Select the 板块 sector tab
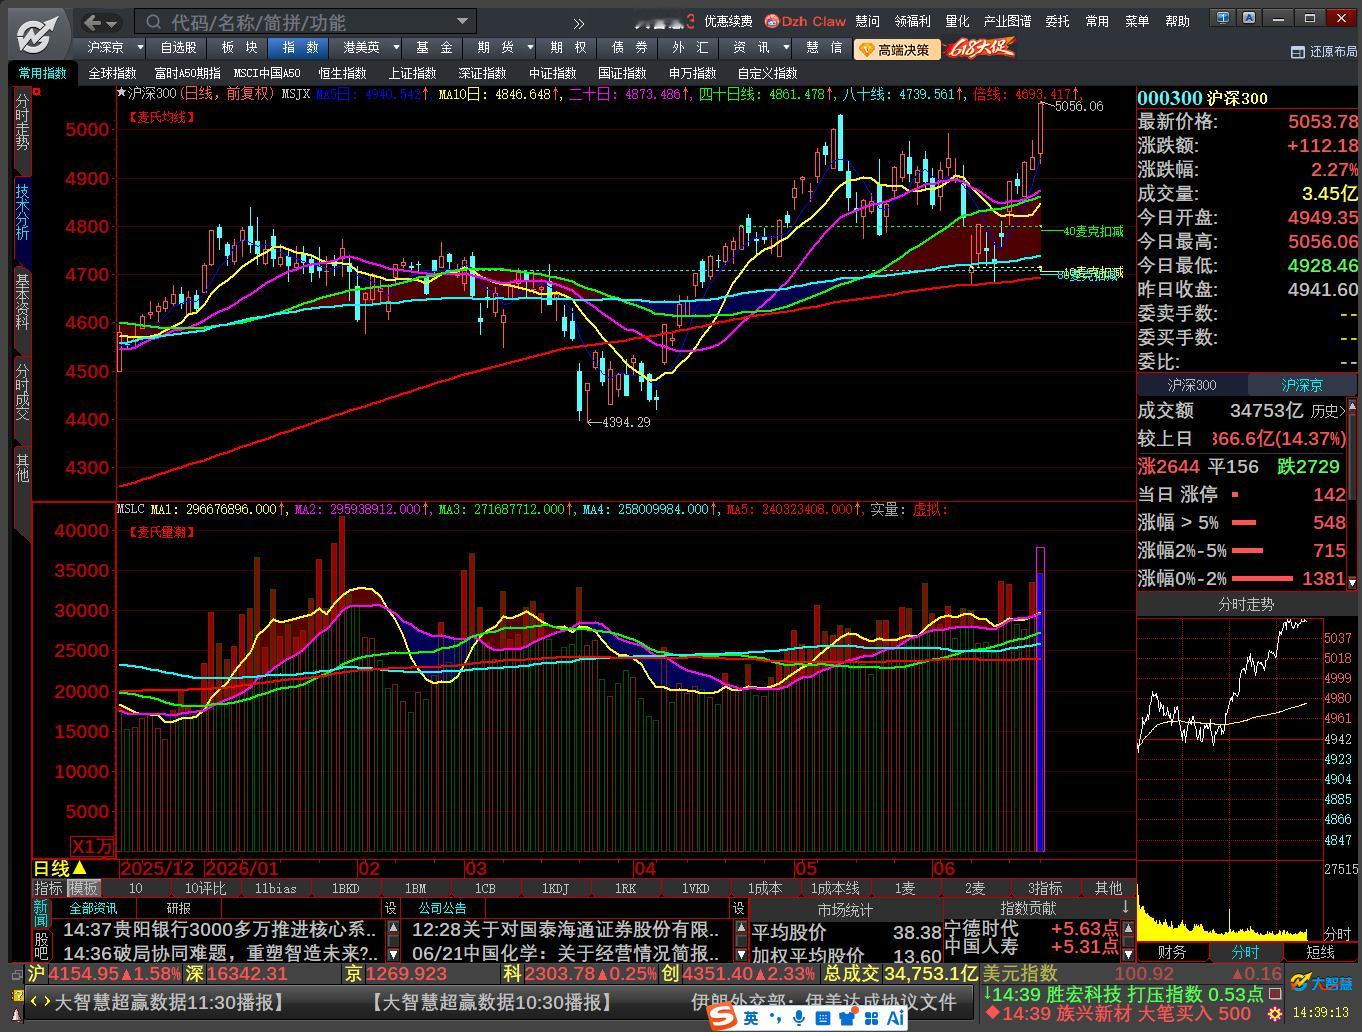 [x=239, y=47]
